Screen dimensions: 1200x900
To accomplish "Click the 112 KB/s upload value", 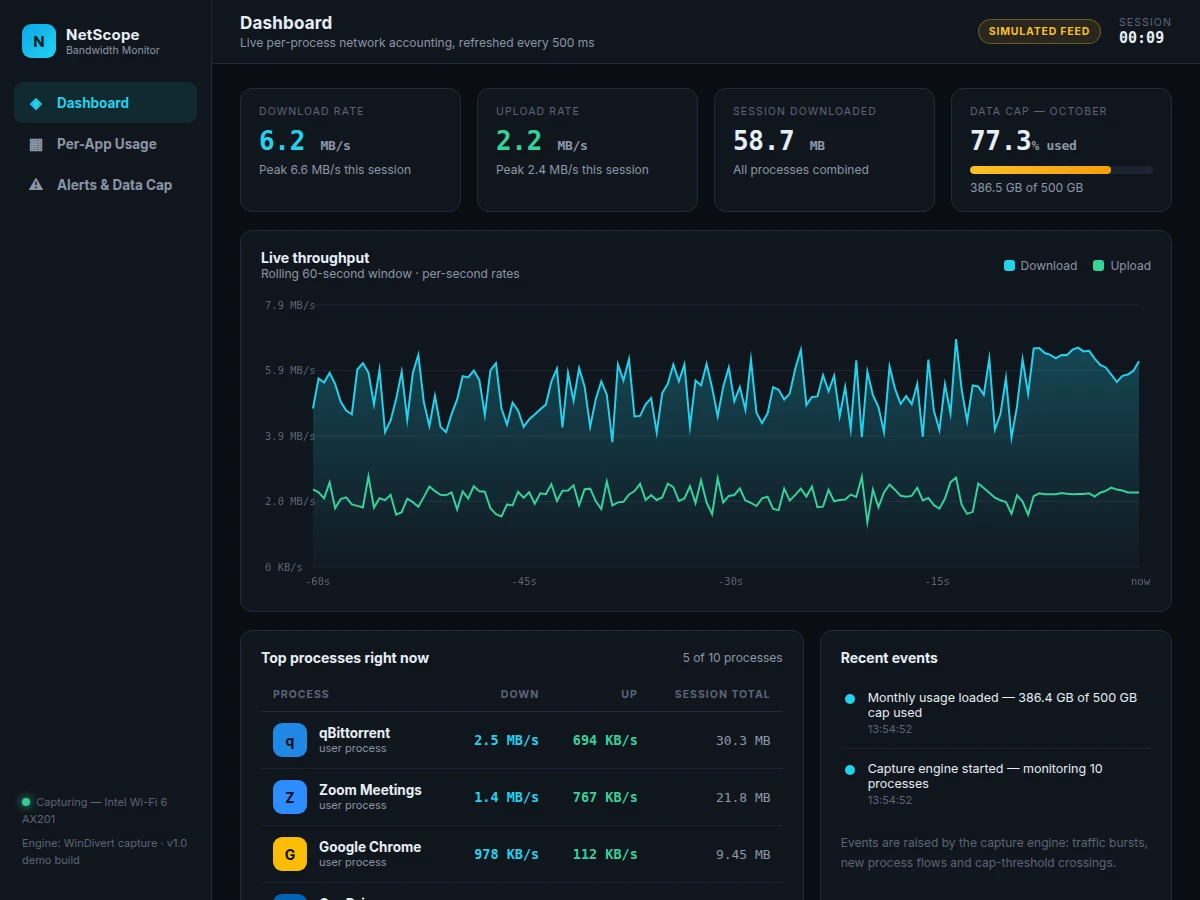I will pyautogui.click(x=605, y=855).
